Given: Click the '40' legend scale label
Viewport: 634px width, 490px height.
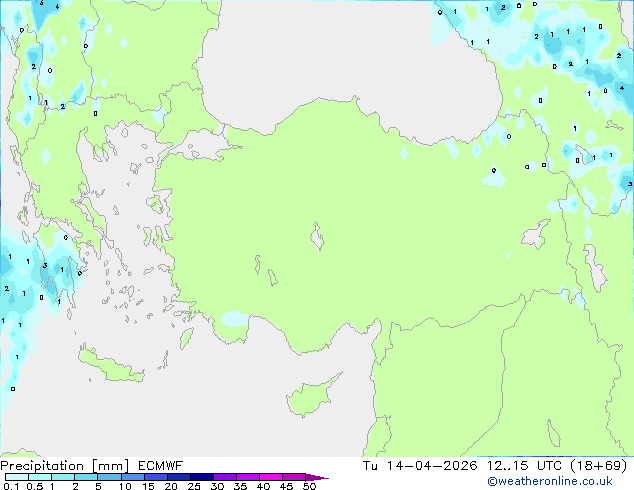Looking at the screenshot, I should coord(264,486).
